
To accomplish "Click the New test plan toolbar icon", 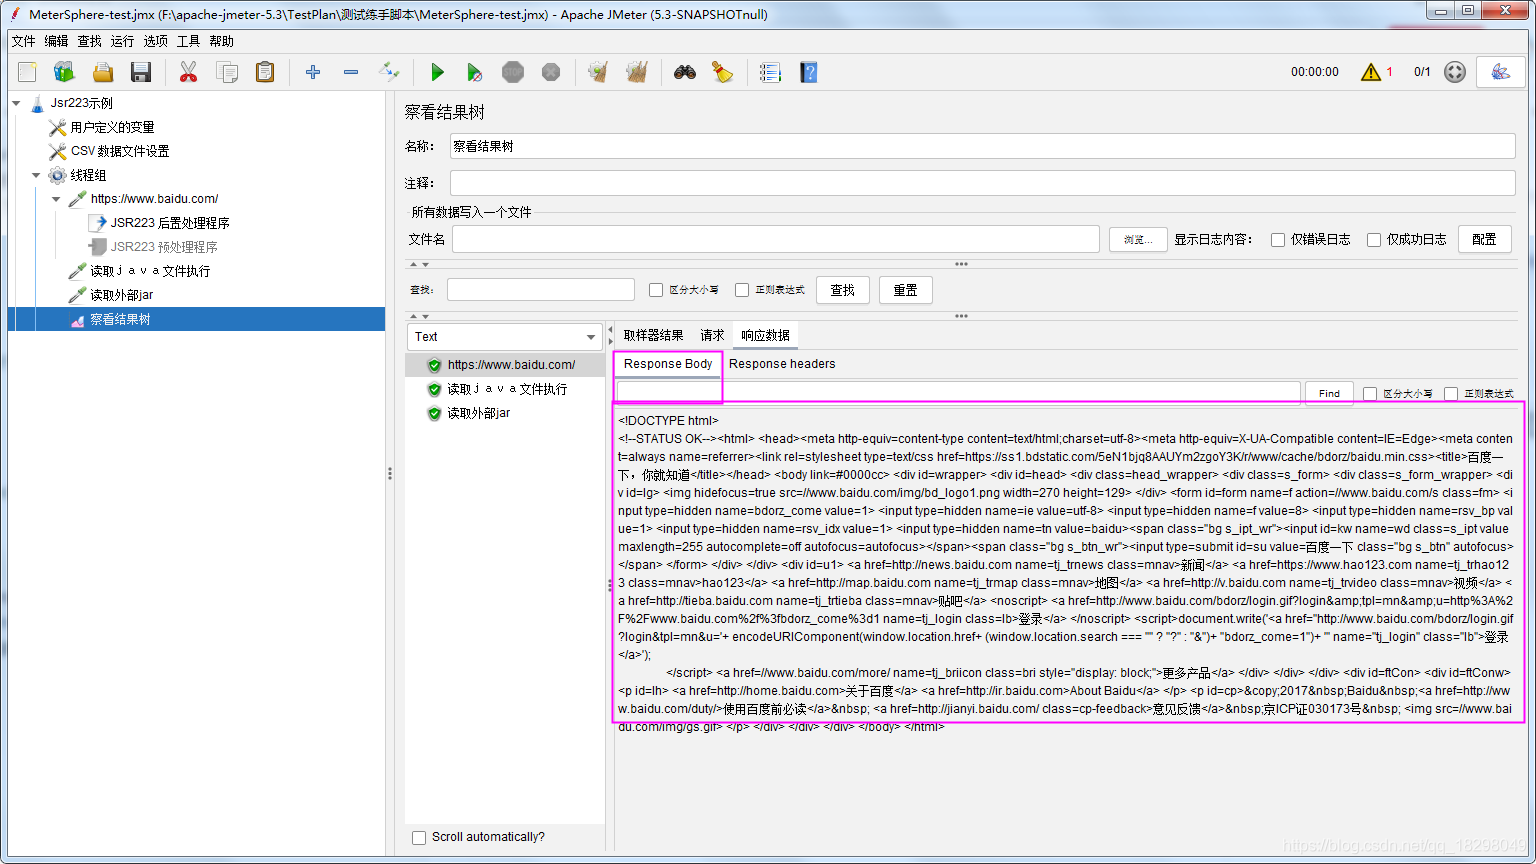I will click(27, 72).
